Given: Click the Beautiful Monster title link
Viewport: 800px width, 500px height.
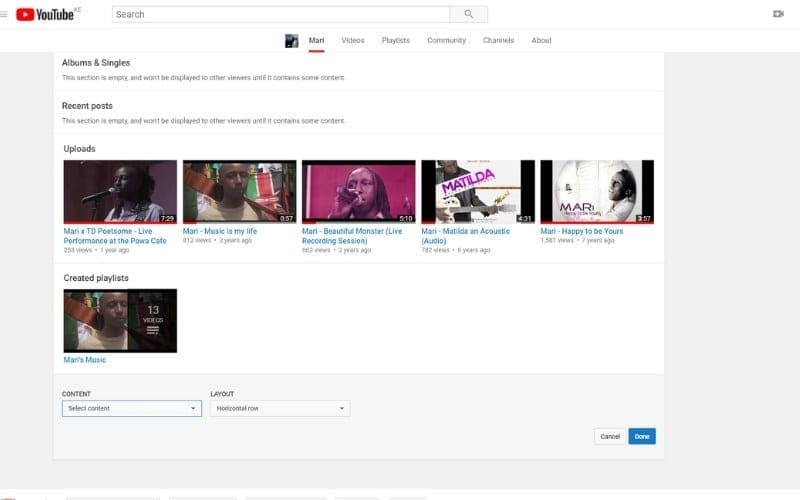Looking at the screenshot, I should click(x=352, y=236).
